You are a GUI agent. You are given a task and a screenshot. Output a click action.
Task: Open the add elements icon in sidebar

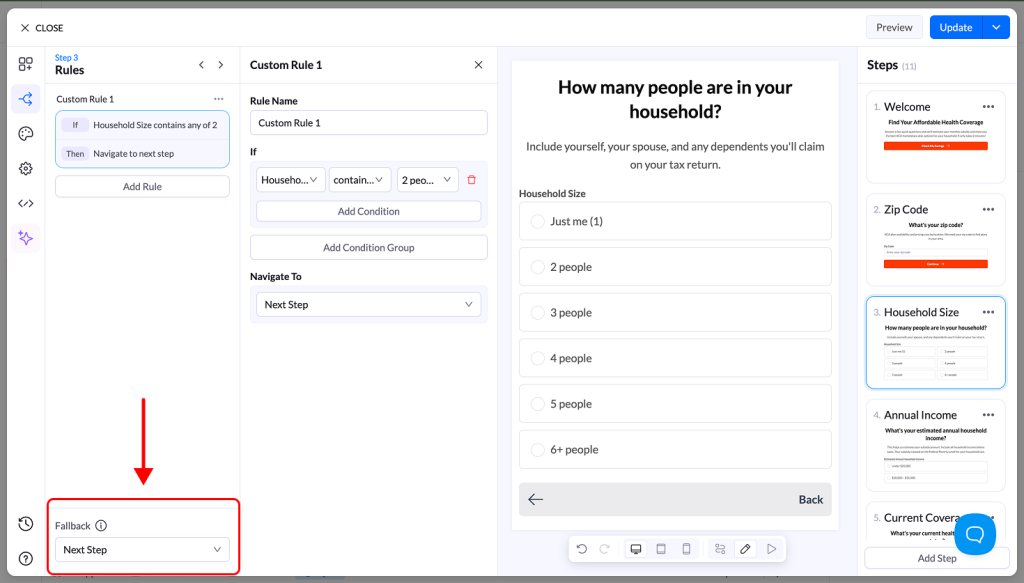click(x=25, y=64)
